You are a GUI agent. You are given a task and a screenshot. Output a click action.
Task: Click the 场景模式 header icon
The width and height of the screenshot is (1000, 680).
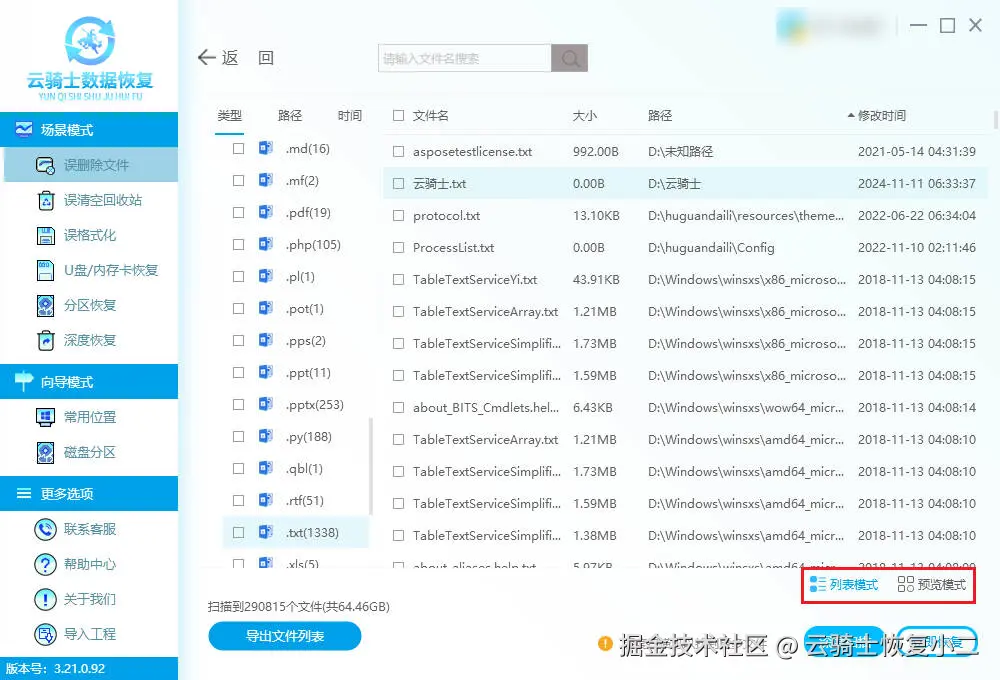click(24, 129)
